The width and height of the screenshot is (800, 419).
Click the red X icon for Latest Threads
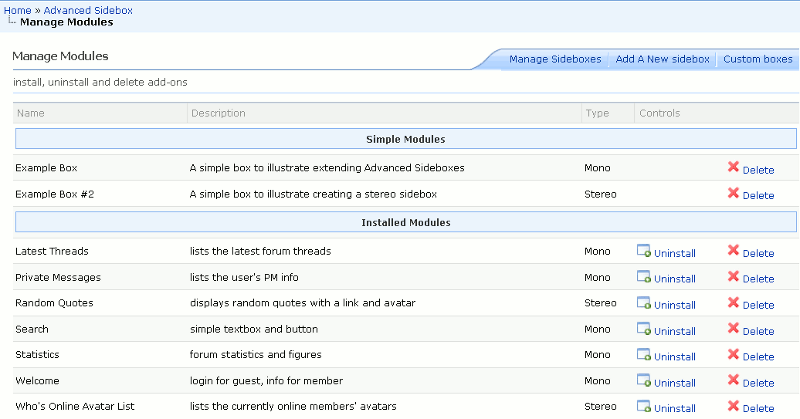tap(733, 251)
